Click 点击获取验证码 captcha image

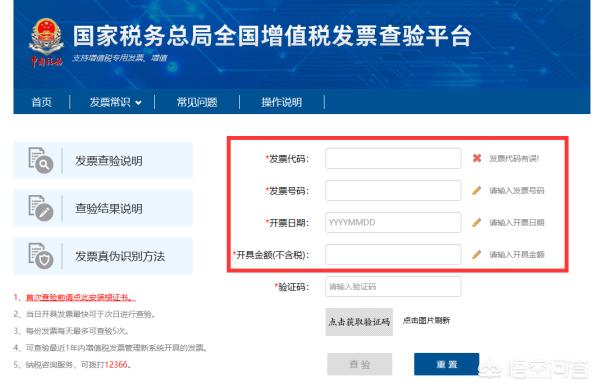(359, 322)
